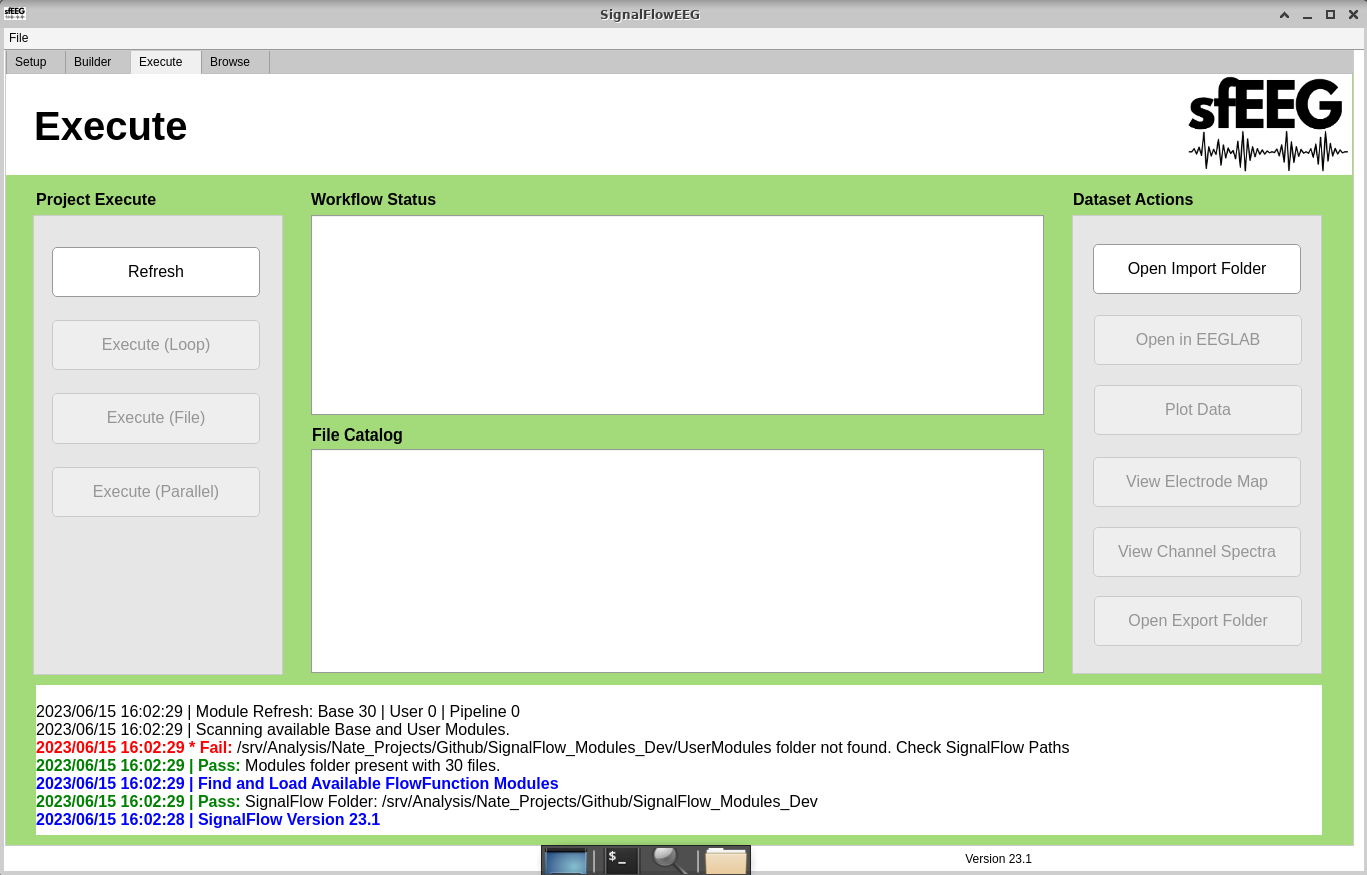Click the sfEEG title bar app icon

tap(15, 14)
